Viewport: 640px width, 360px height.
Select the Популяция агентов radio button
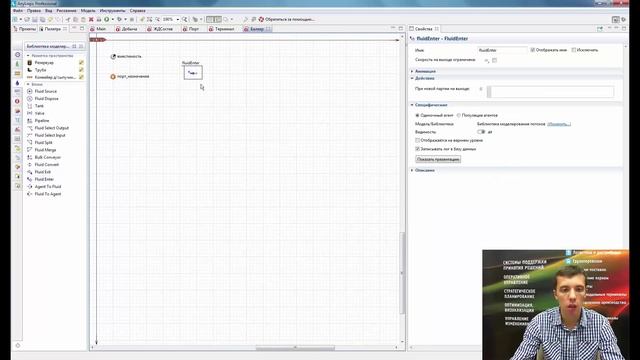[x=458, y=116]
